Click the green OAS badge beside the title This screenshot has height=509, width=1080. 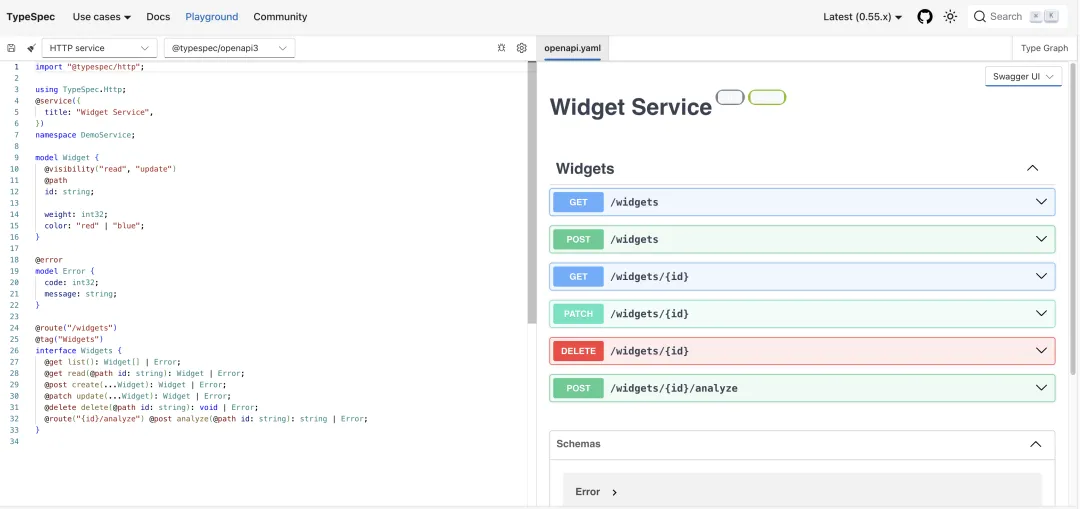(x=767, y=97)
